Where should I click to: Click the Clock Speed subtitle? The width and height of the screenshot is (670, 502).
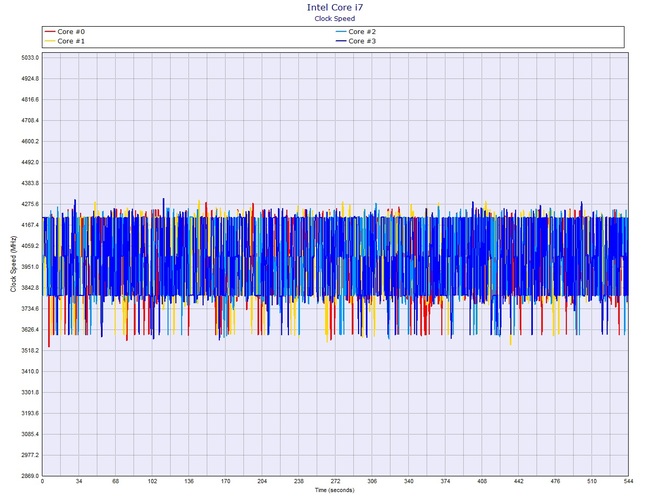tap(335, 18)
